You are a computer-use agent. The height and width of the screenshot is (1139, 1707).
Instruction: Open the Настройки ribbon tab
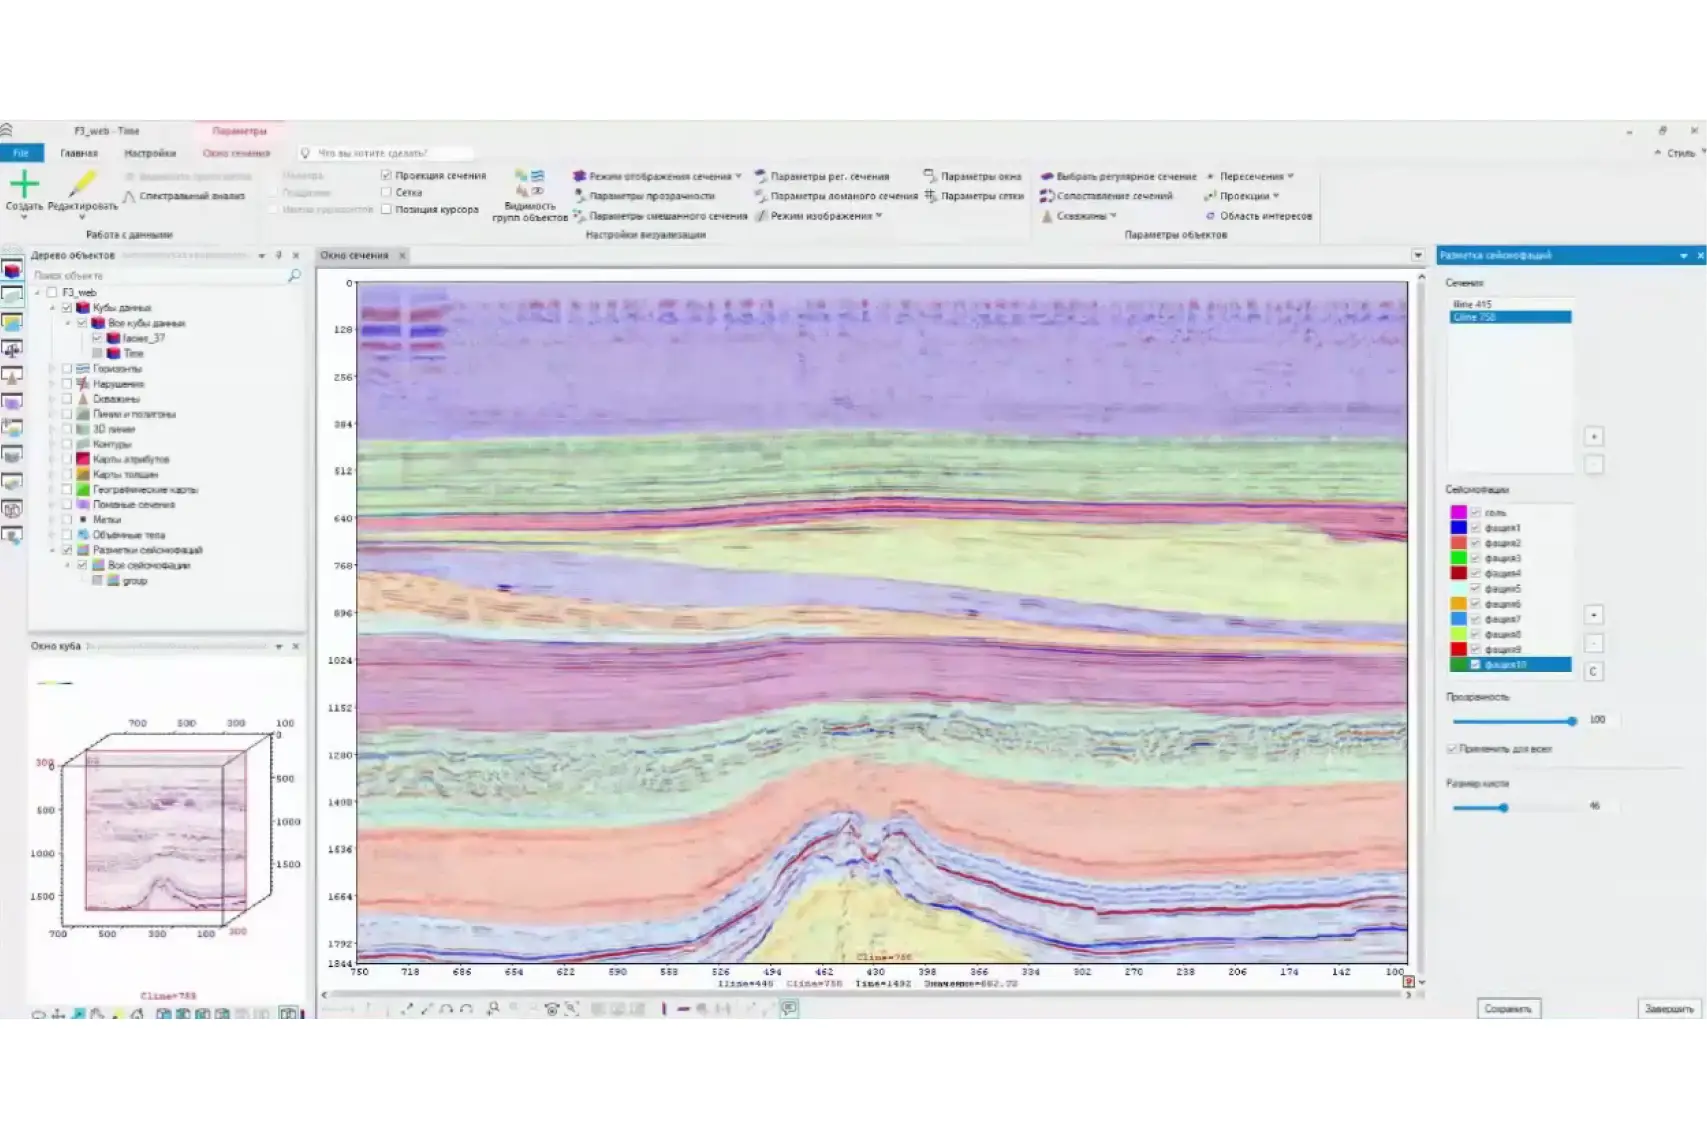coord(150,153)
